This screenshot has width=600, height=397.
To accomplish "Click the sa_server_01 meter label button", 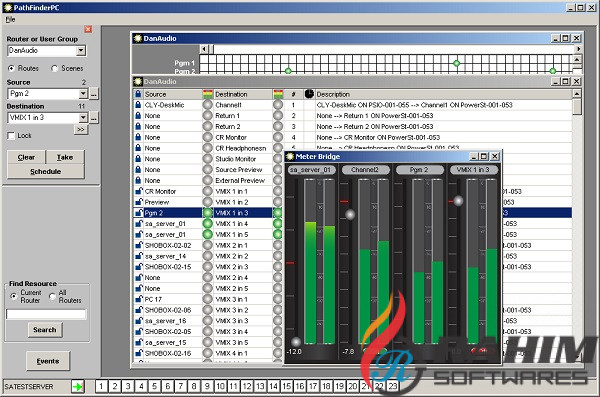I will [311, 170].
